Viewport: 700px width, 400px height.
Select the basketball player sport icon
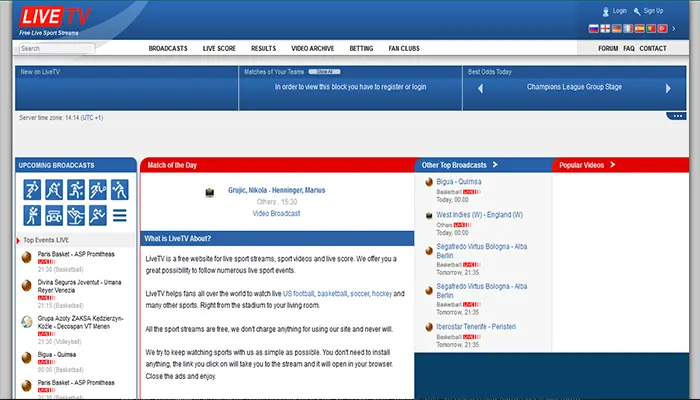click(x=76, y=190)
